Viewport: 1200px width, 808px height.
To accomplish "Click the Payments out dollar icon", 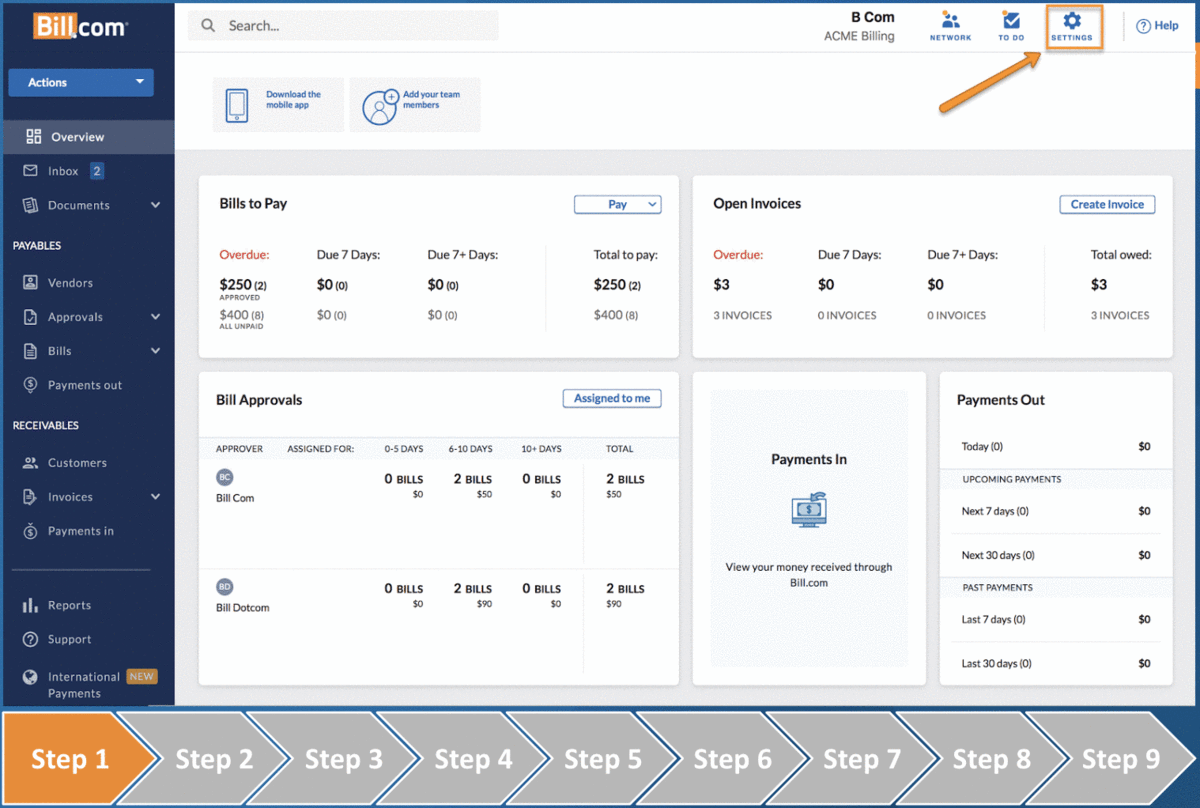I will pyautogui.click(x=30, y=385).
